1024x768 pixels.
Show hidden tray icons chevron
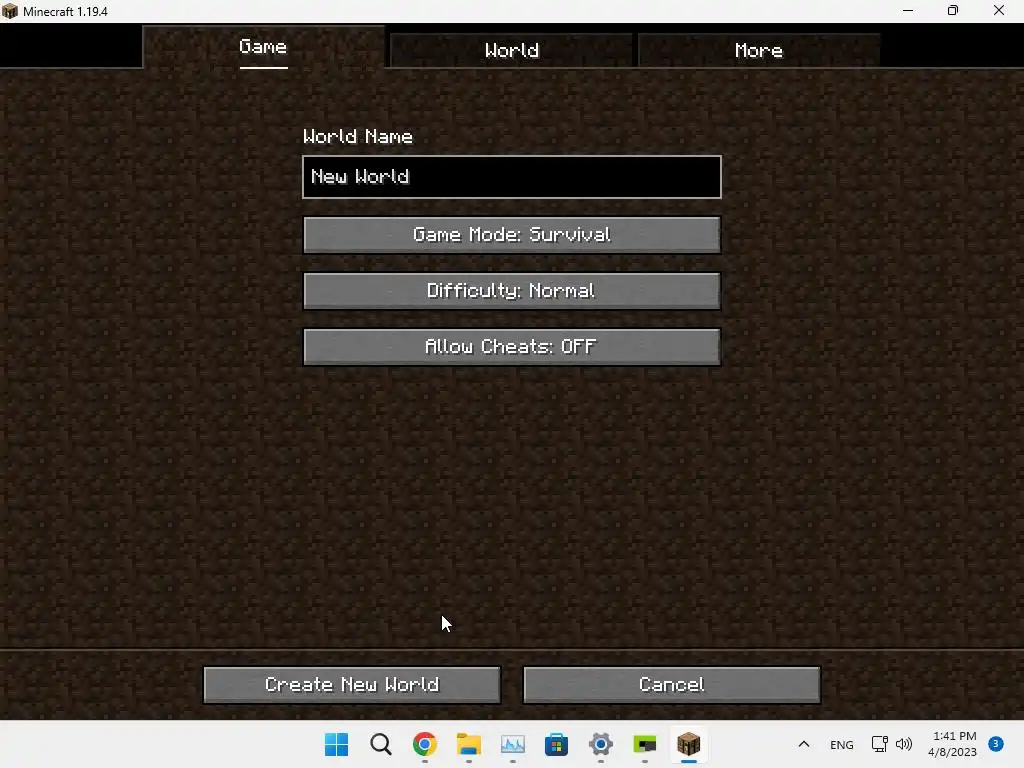coord(804,744)
